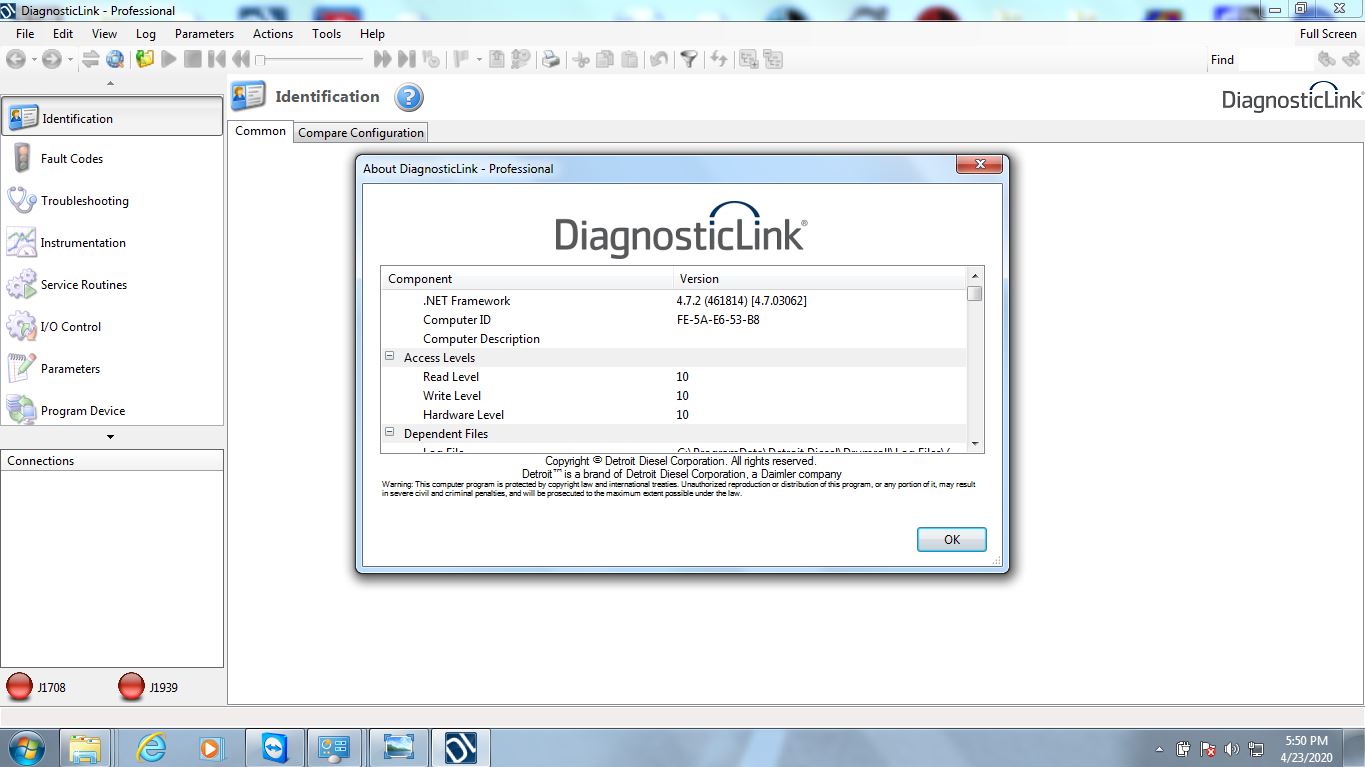
Task: Click the globe search toolbar icon
Action: (x=115, y=60)
